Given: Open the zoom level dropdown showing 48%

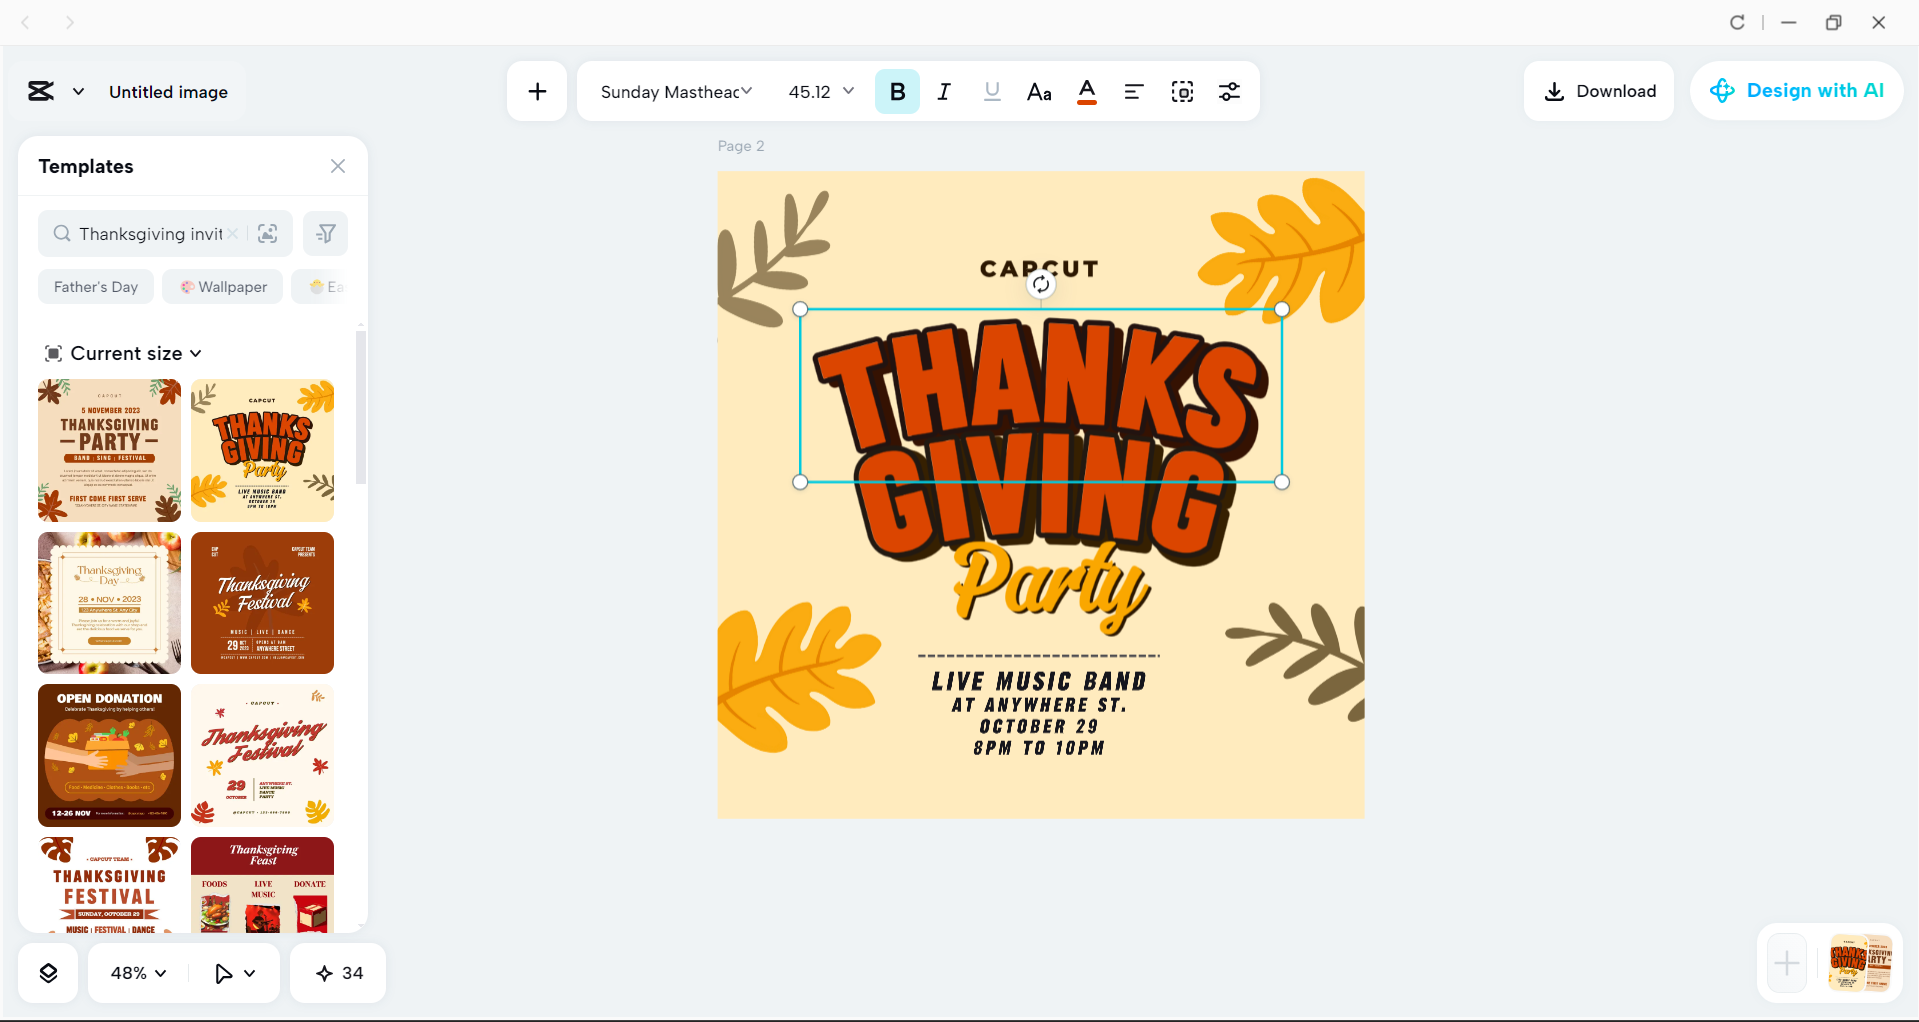Looking at the screenshot, I should (137, 972).
